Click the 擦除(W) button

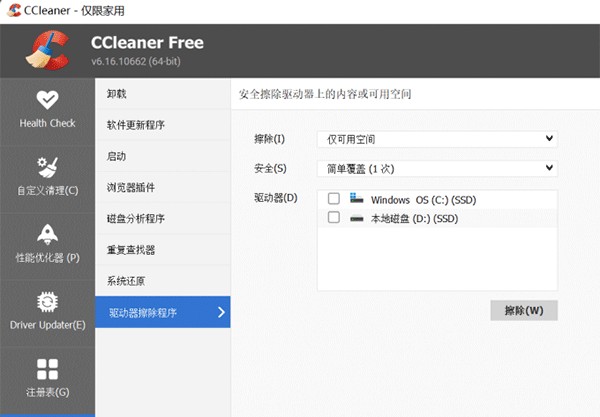(523, 310)
